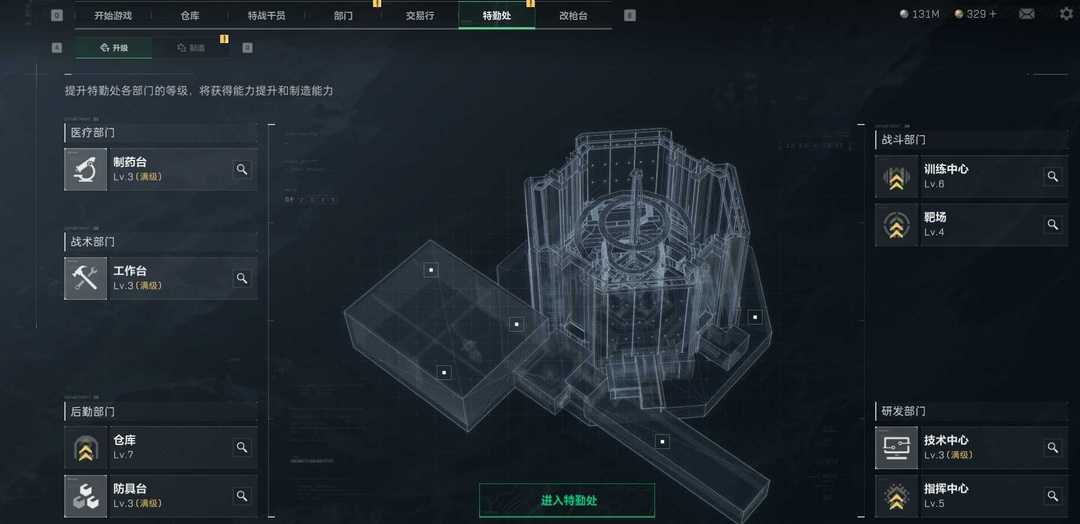
Task: Open the settings gear icon
Action: tap(1066, 14)
